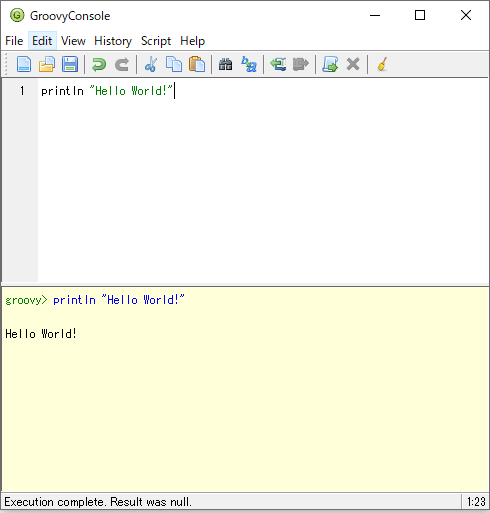This screenshot has width=490, height=513.
Task: Click the Hello World! output line
Action: point(41,334)
